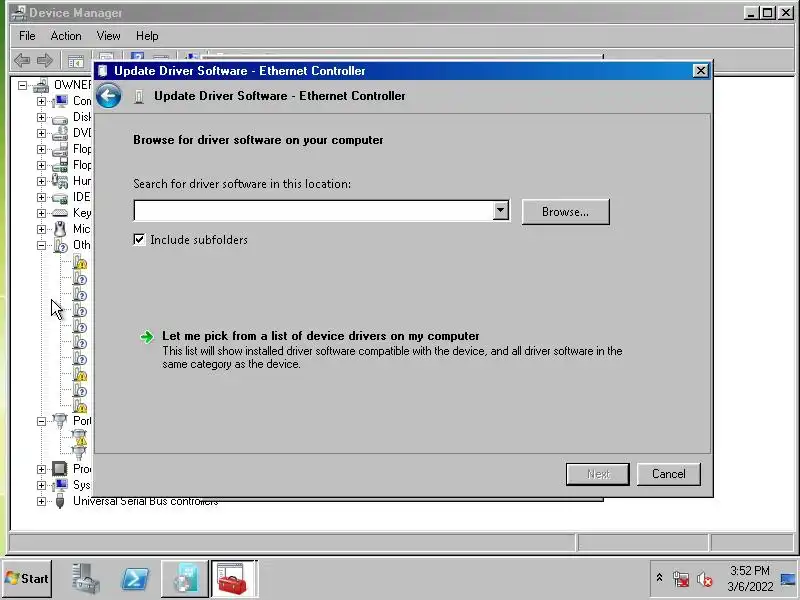Expand the Processors tree node
Screen dimensions: 800x600
click(x=41, y=468)
